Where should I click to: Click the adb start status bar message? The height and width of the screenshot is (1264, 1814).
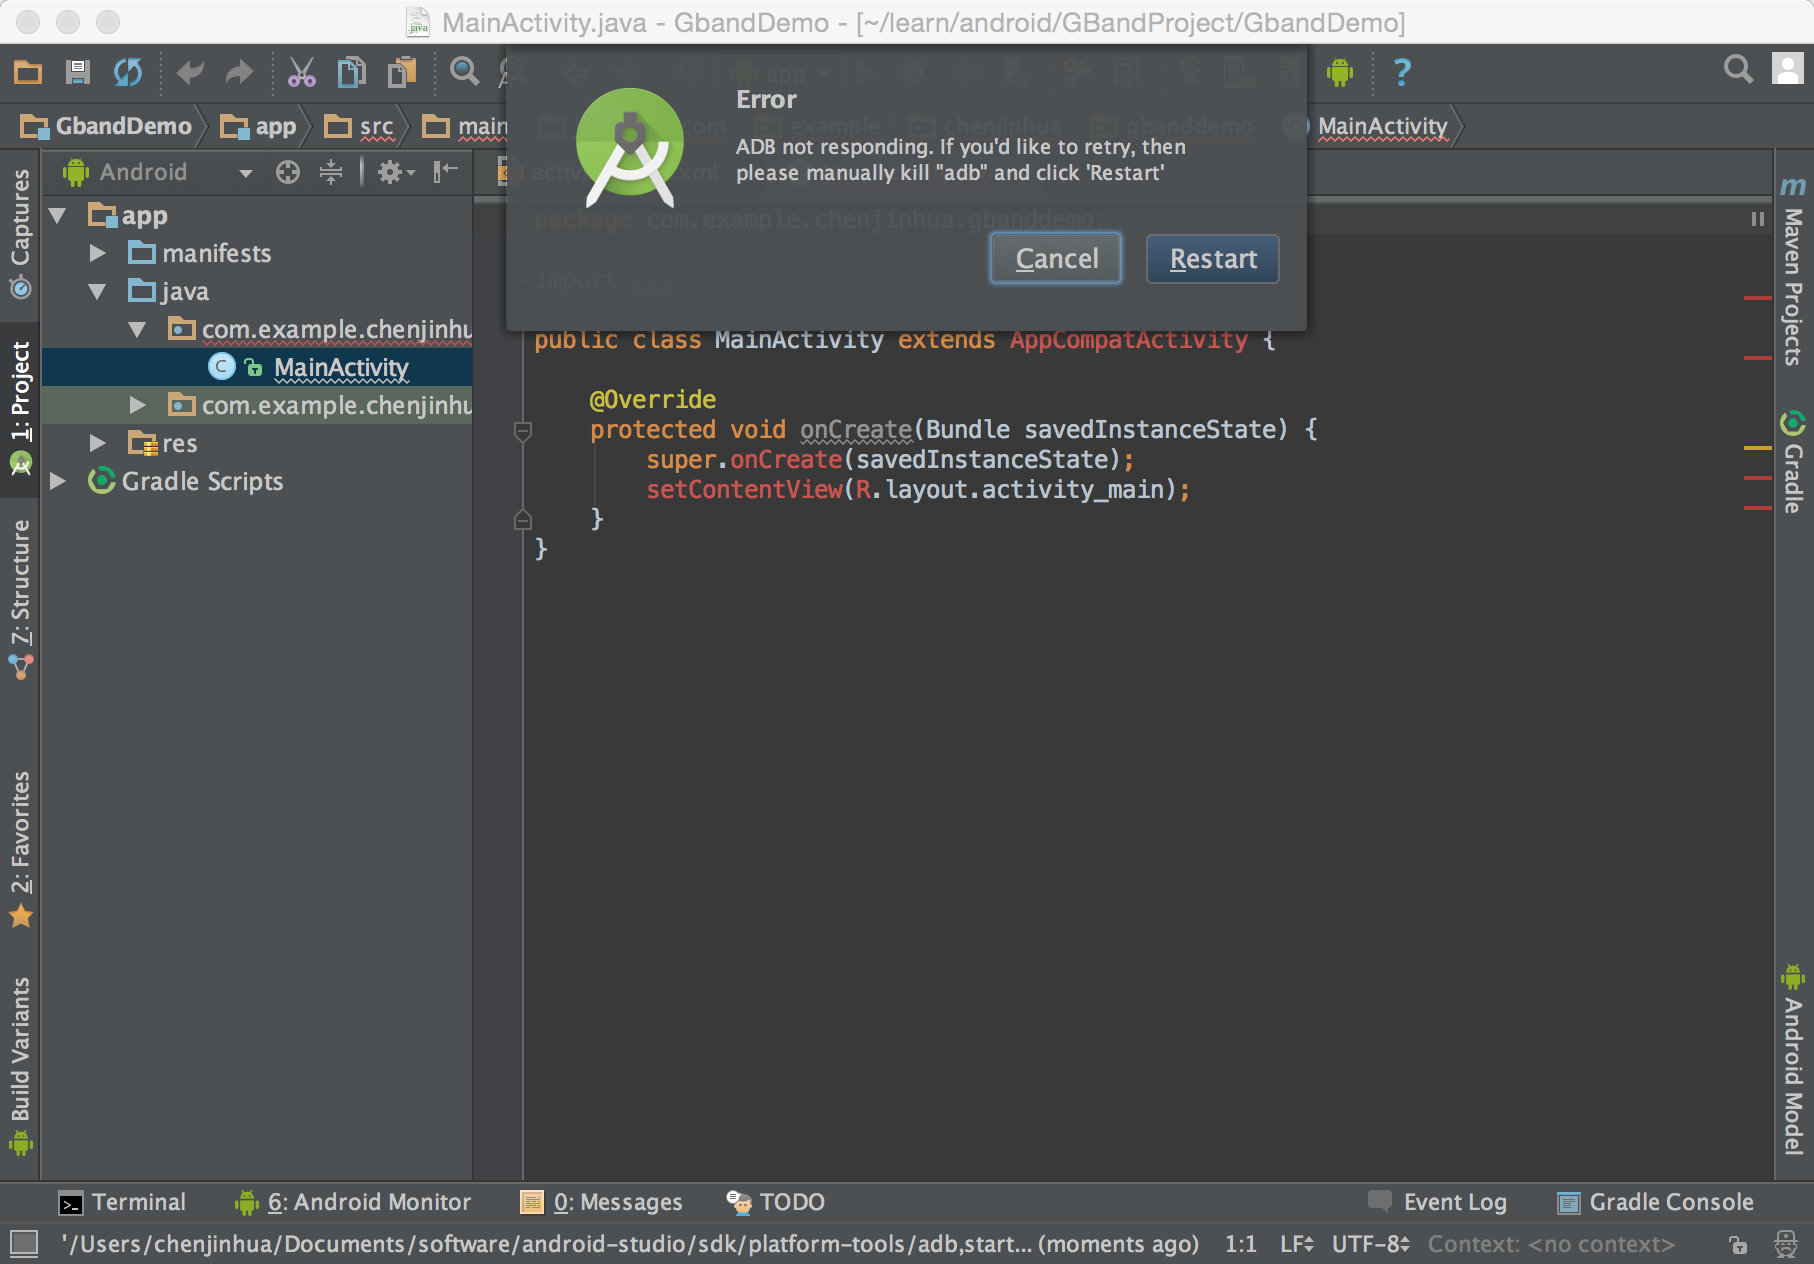pyautogui.click(x=630, y=1244)
